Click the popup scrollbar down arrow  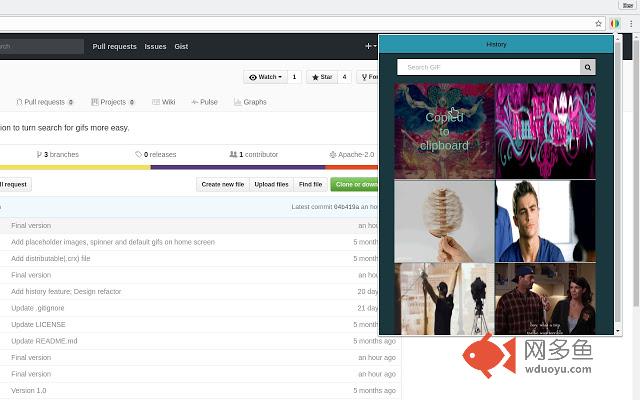[618, 331]
